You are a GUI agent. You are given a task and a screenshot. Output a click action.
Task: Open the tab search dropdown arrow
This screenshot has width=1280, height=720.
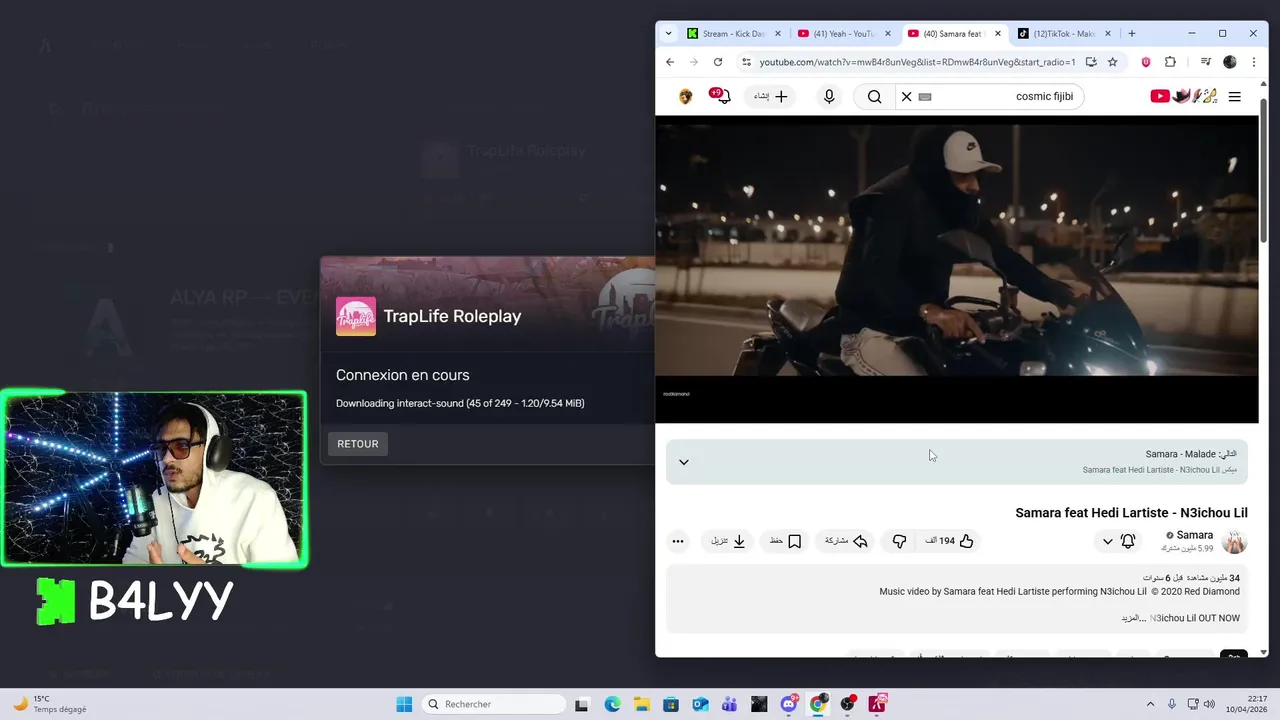click(668, 34)
